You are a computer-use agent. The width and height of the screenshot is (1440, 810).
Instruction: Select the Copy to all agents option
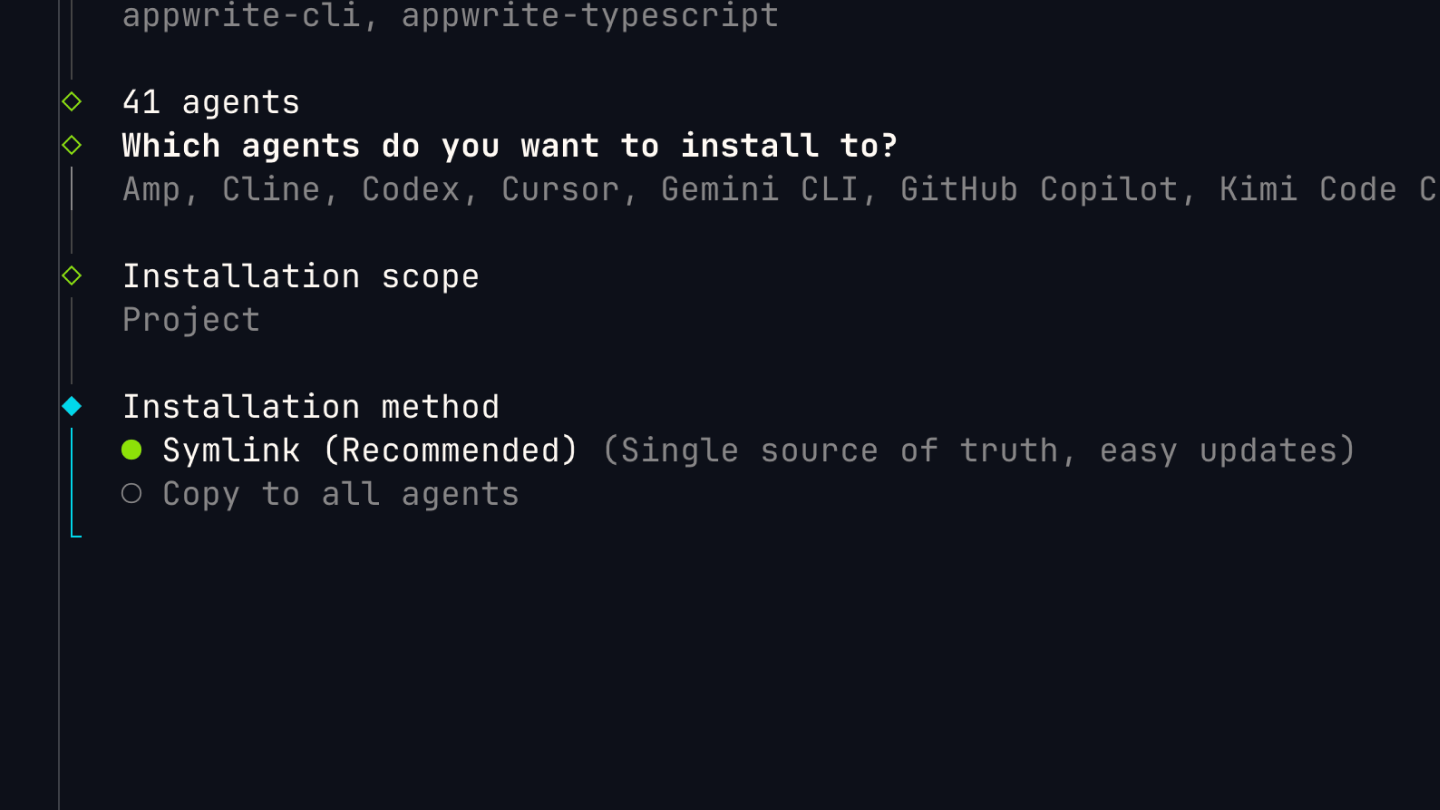(x=340, y=492)
